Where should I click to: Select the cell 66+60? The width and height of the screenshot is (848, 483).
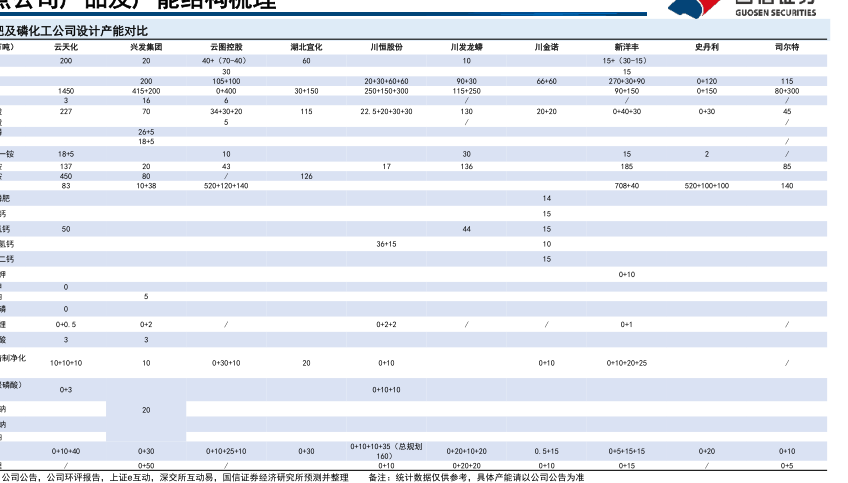click(546, 81)
